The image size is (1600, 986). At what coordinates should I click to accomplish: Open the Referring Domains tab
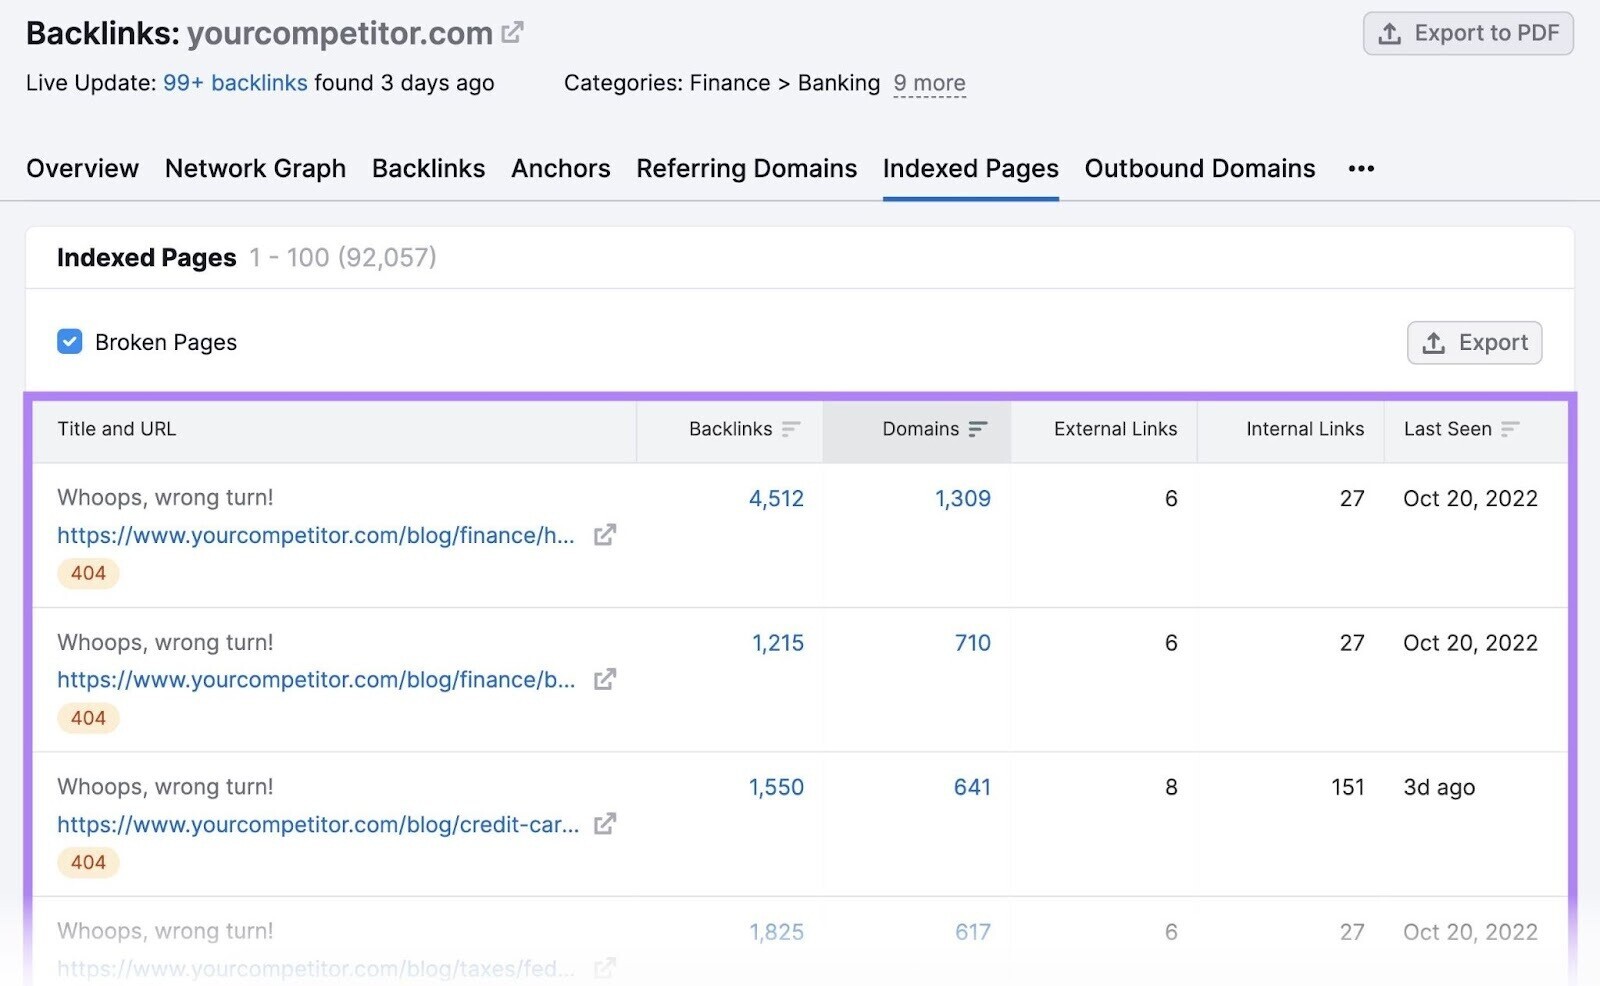745,168
